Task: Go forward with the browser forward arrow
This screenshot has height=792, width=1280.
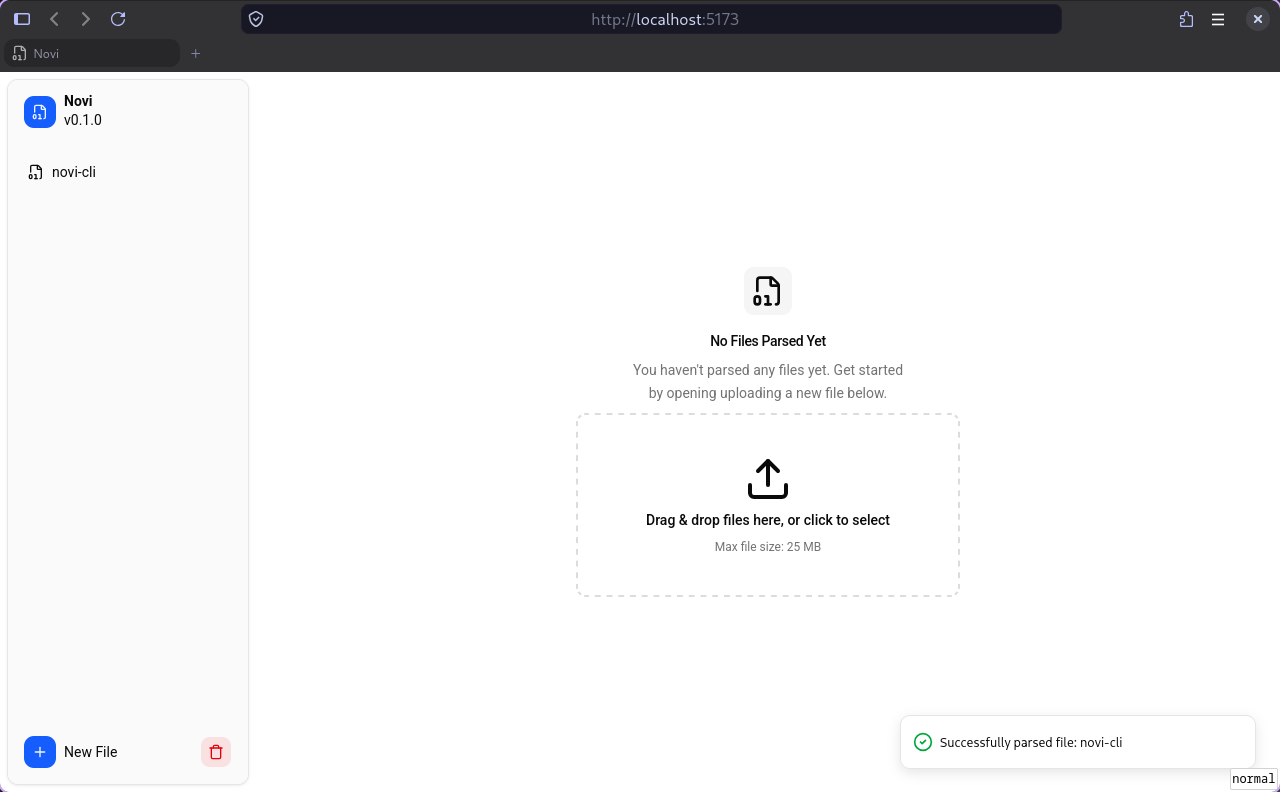Action: click(x=86, y=19)
